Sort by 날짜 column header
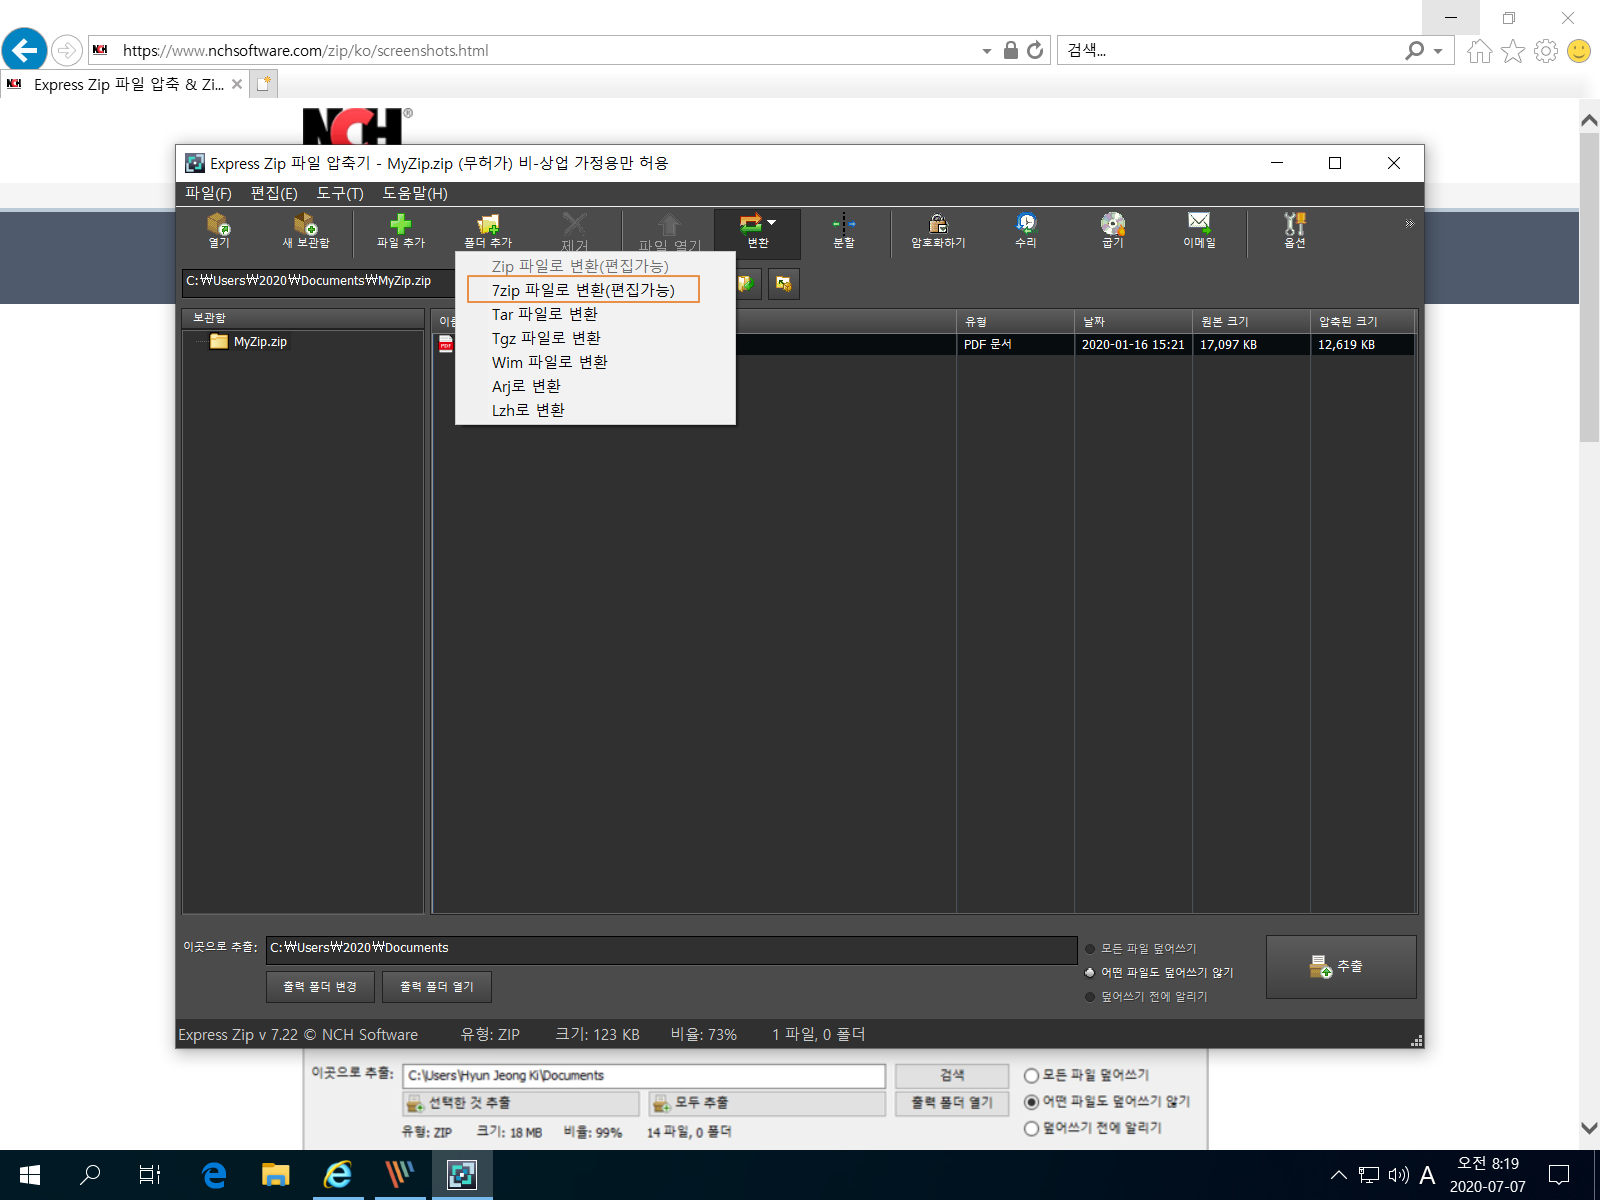1600x1200 pixels. (1133, 321)
